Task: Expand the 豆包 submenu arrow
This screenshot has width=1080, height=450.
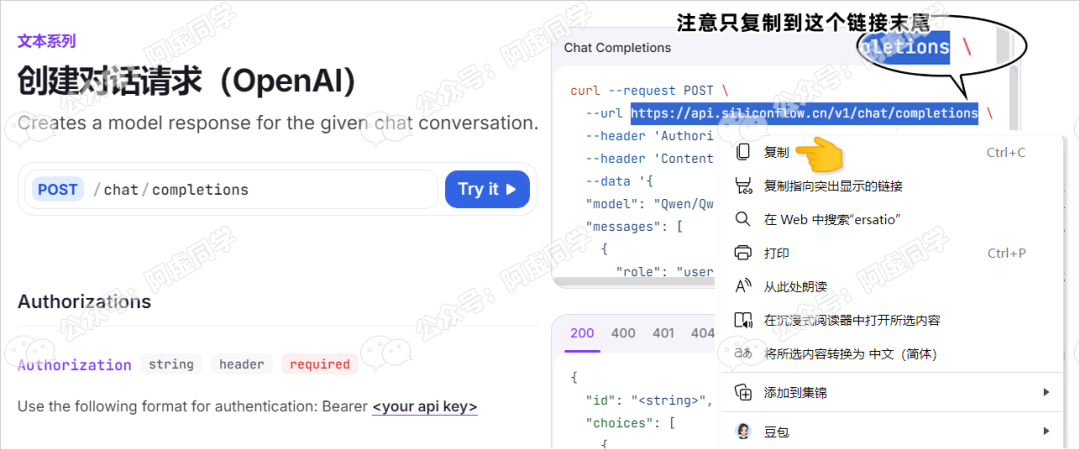Action: tap(1046, 431)
